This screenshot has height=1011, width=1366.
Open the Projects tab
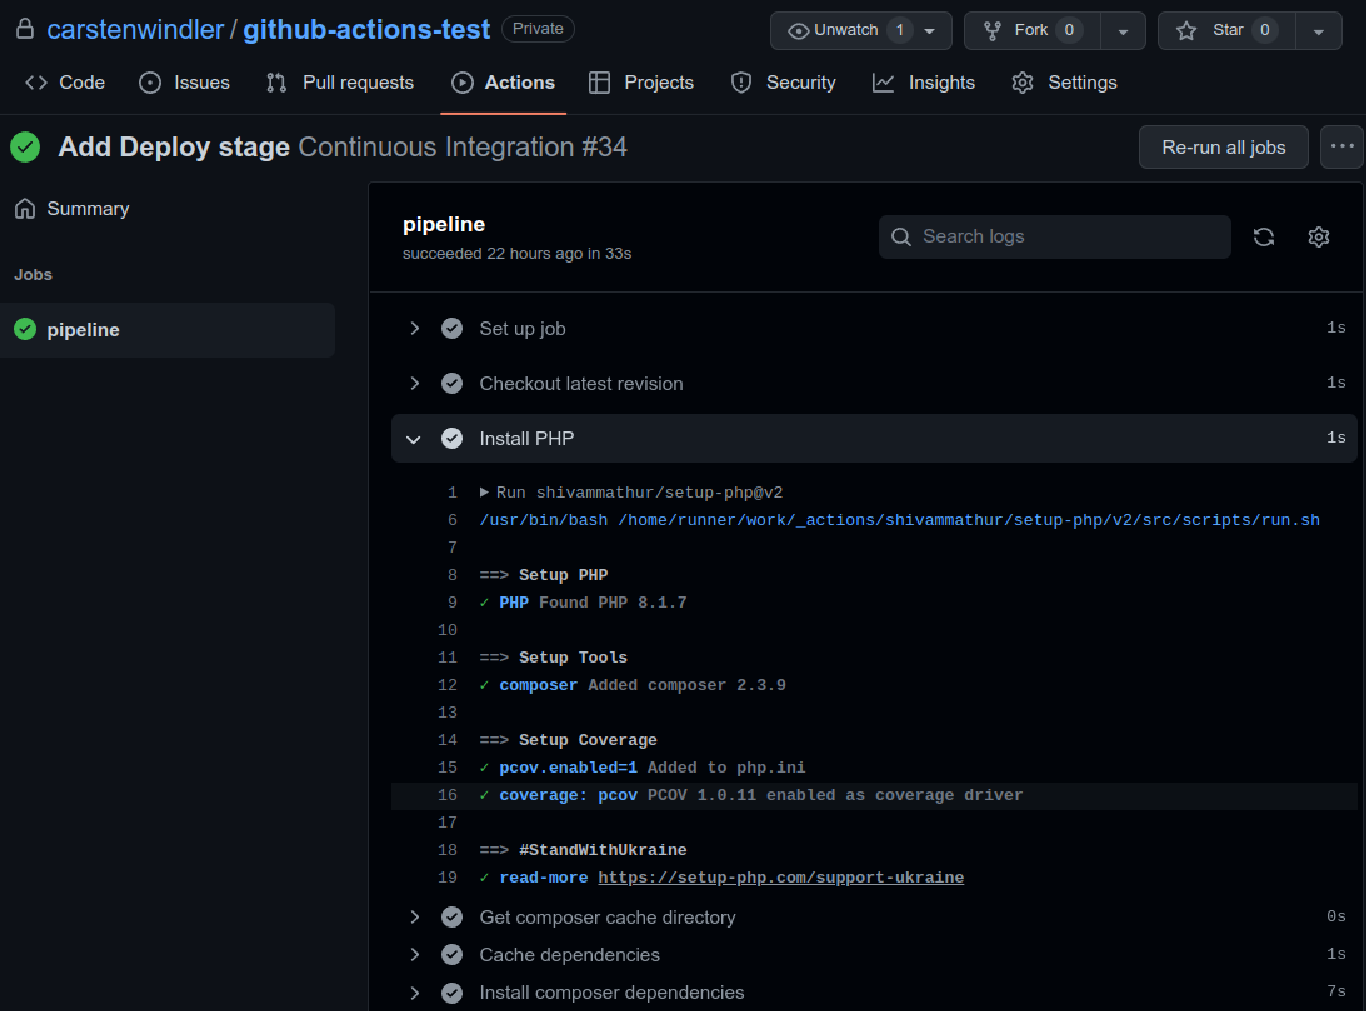[x=641, y=83]
